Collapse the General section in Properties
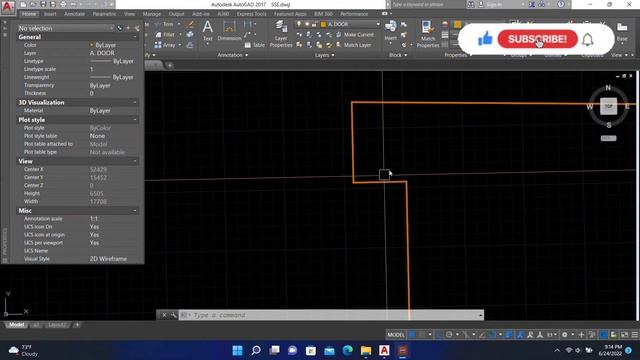 135,37
